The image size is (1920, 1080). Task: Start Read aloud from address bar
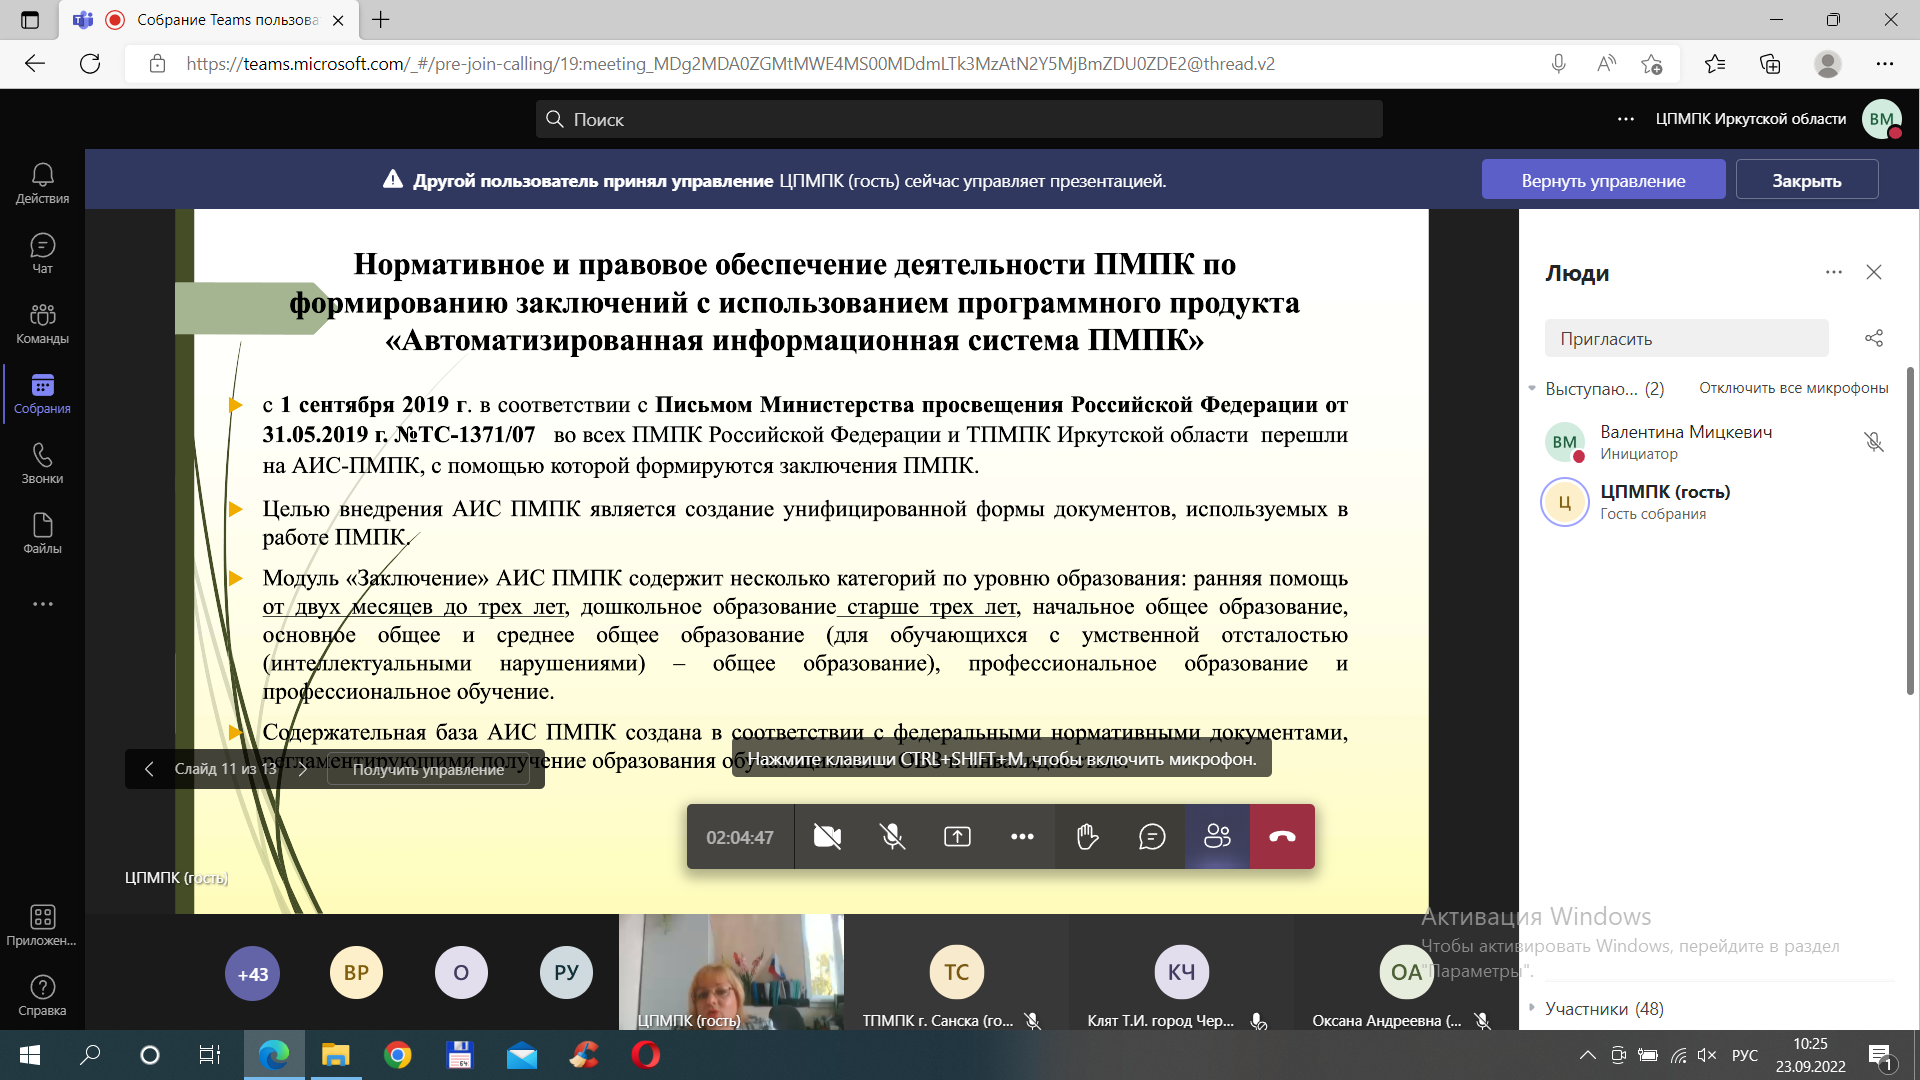(x=1606, y=64)
